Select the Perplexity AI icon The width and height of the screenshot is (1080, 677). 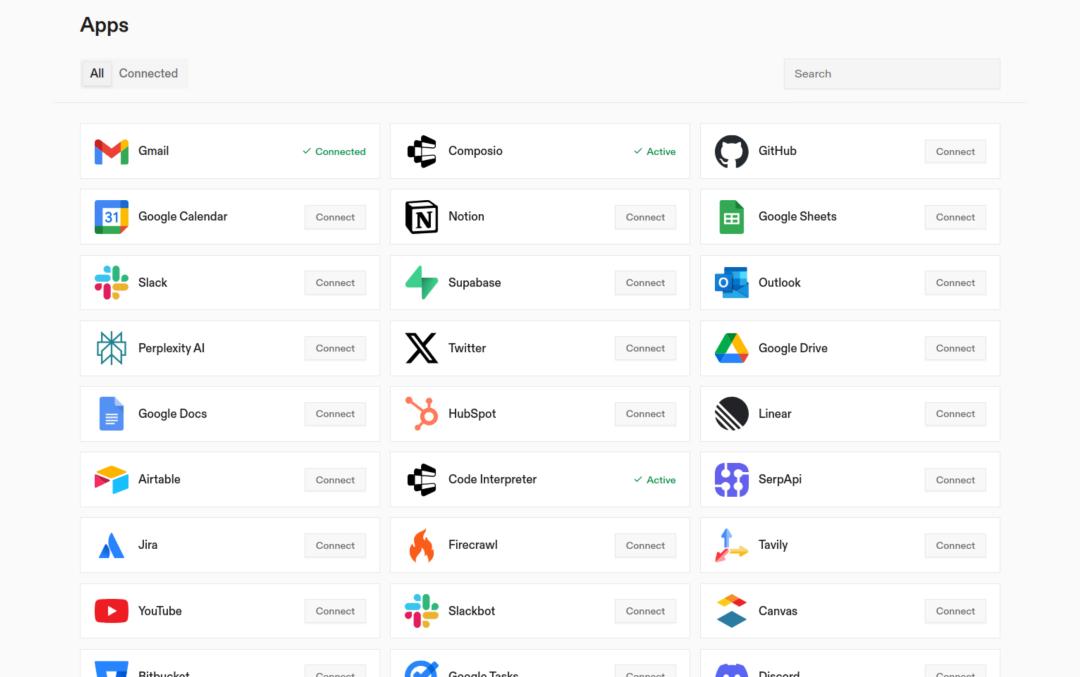tap(111, 348)
